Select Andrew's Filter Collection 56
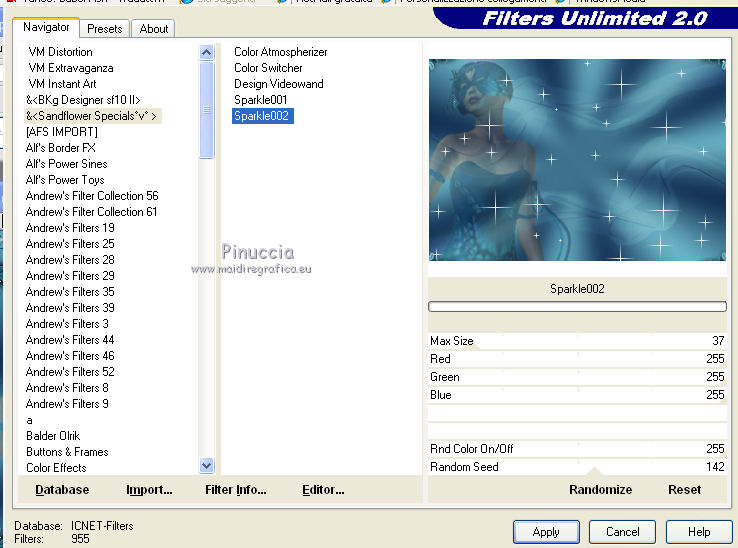The height and width of the screenshot is (548, 738). click(92, 196)
